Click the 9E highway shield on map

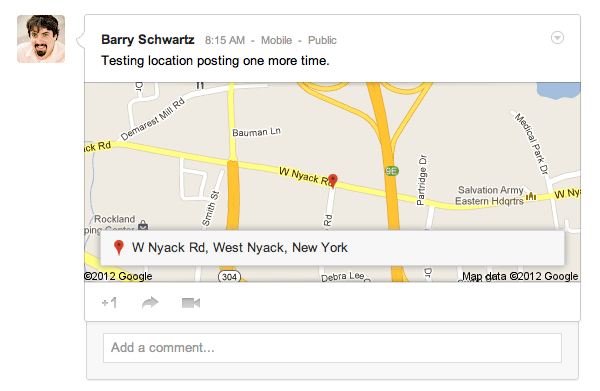coord(391,171)
